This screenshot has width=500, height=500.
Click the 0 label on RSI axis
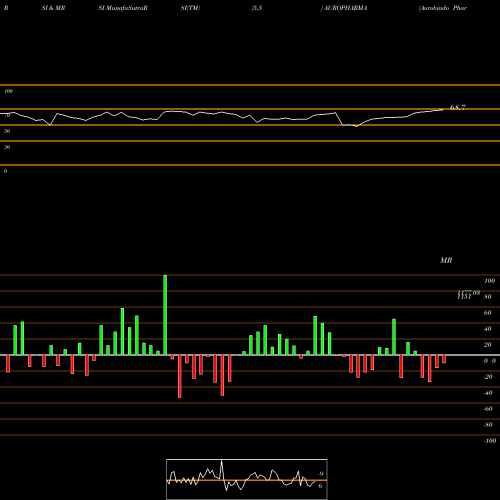pyautogui.click(x=5, y=171)
